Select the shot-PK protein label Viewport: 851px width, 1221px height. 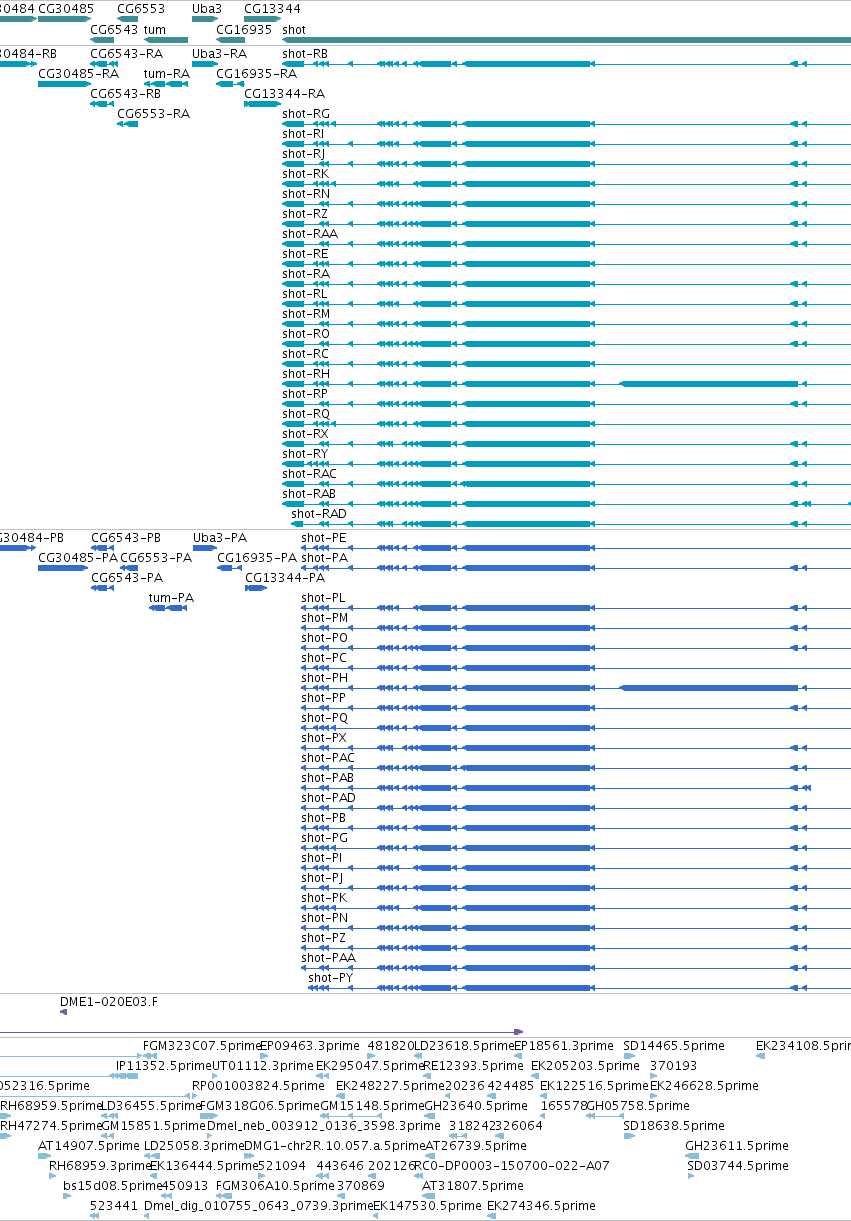(324, 898)
